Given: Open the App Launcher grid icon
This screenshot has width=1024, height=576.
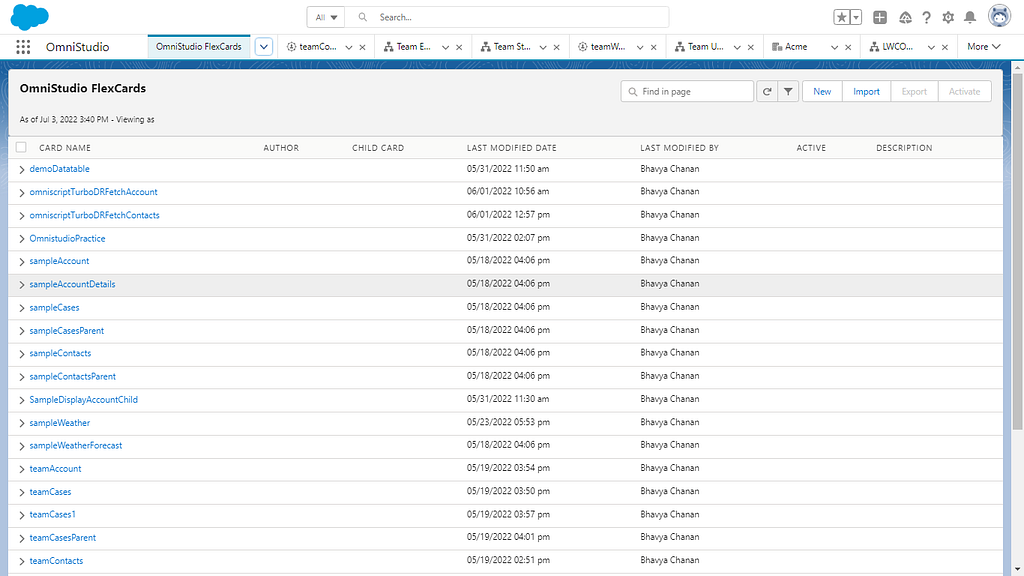Looking at the screenshot, I should click(23, 47).
